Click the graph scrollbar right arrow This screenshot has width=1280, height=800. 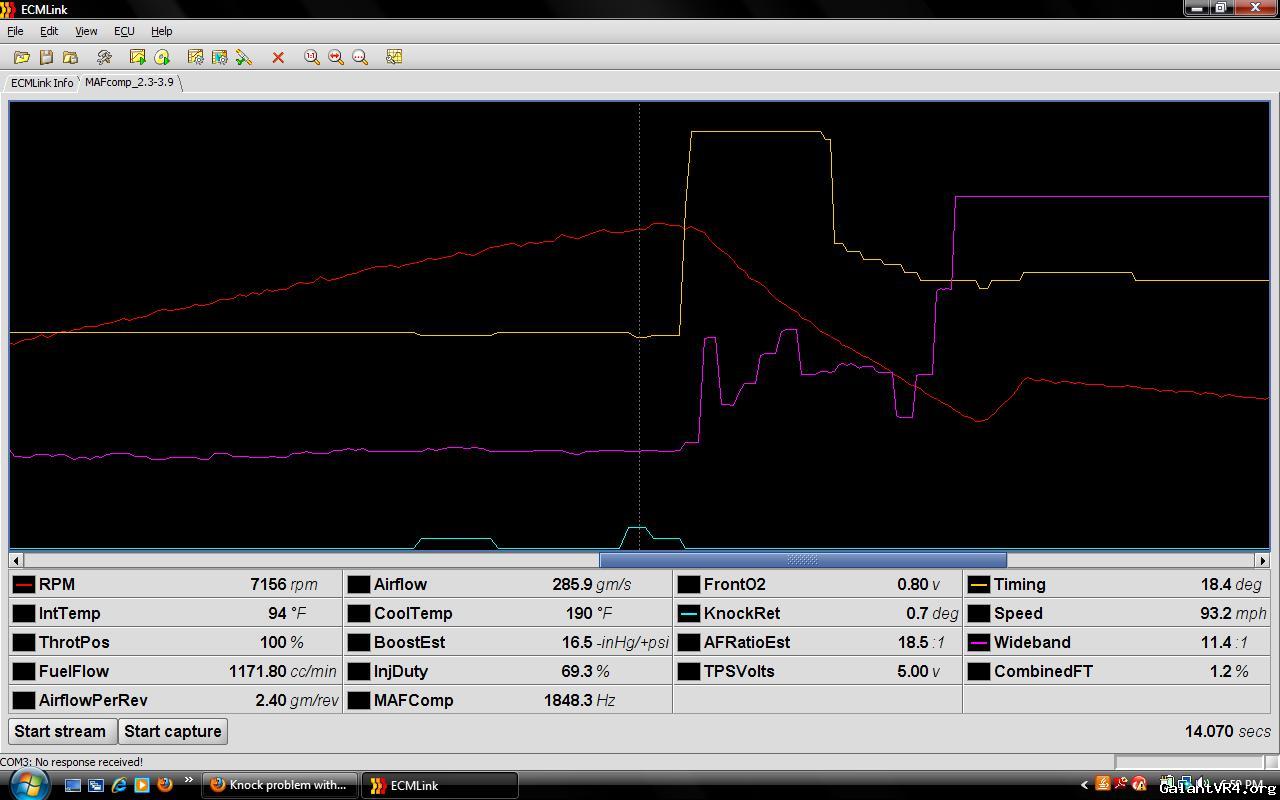[x=1262, y=560]
